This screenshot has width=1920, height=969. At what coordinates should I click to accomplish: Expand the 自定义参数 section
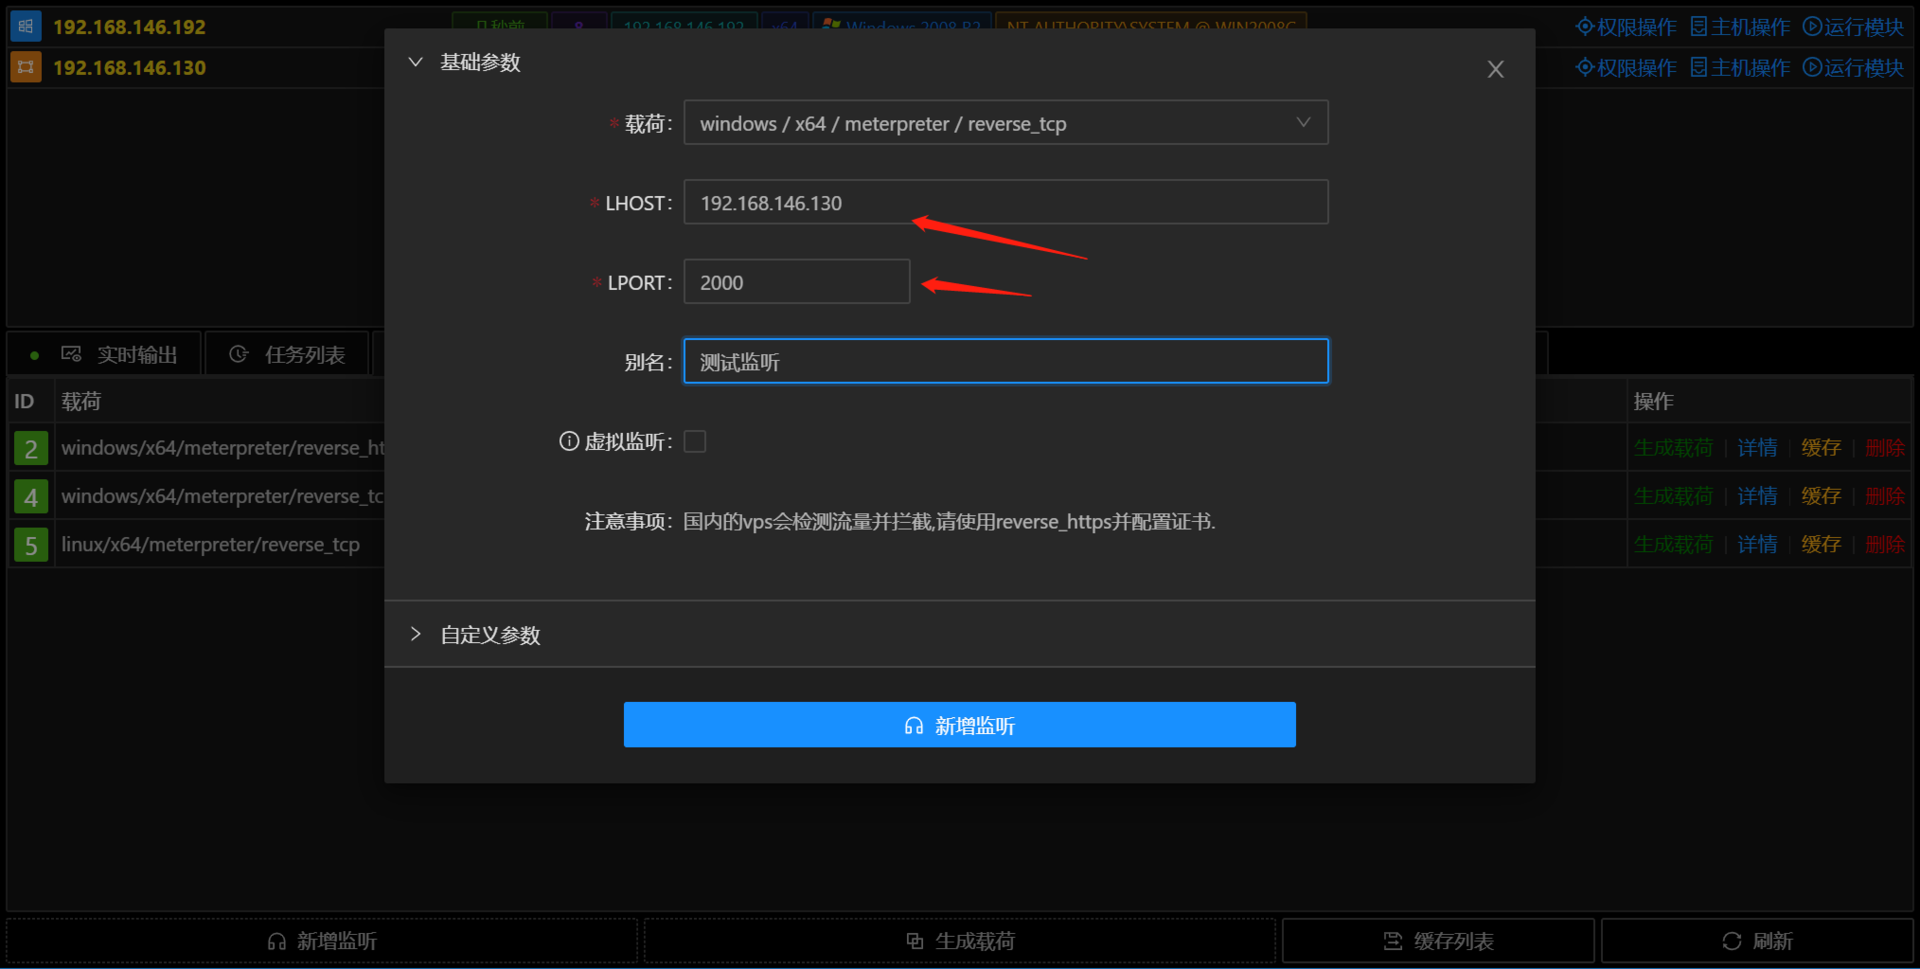(416, 633)
